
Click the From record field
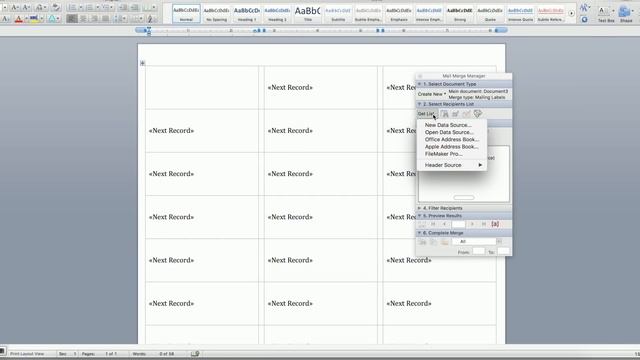(479, 251)
